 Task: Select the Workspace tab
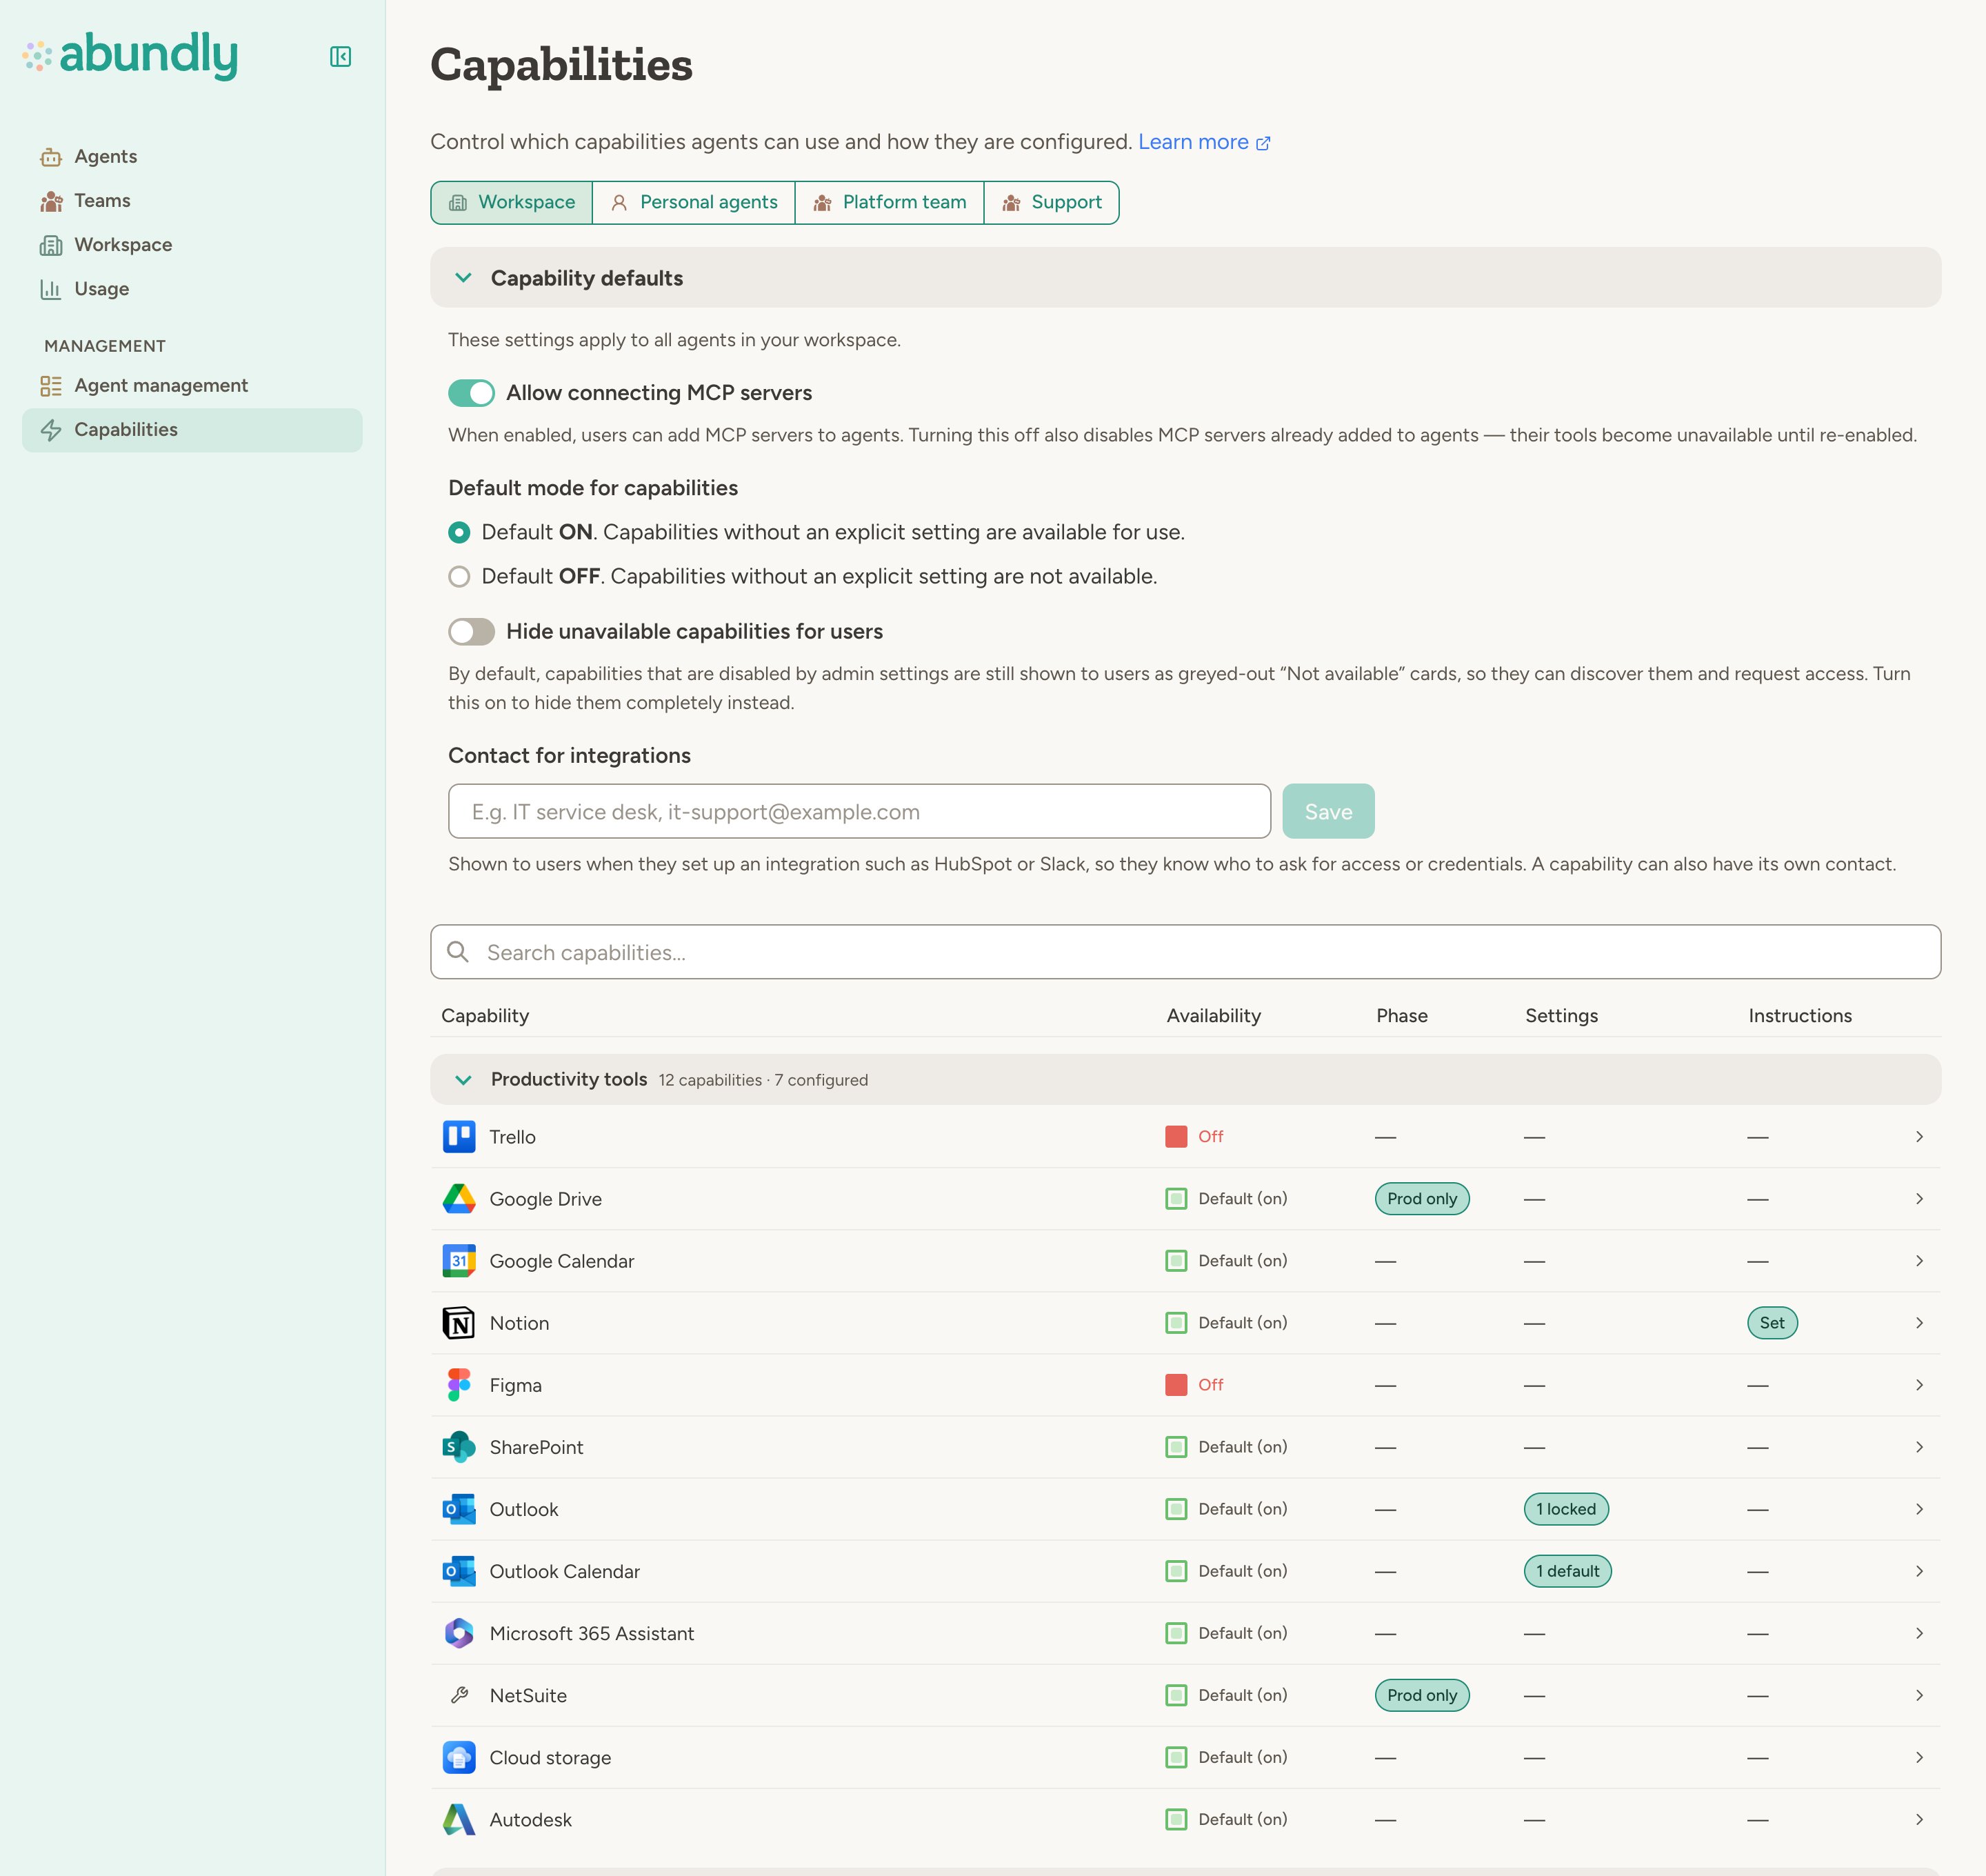tap(512, 203)
